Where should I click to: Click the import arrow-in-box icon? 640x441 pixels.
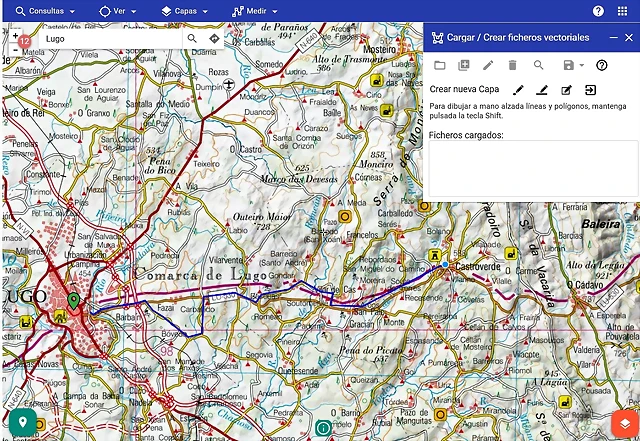coord(590,90)
